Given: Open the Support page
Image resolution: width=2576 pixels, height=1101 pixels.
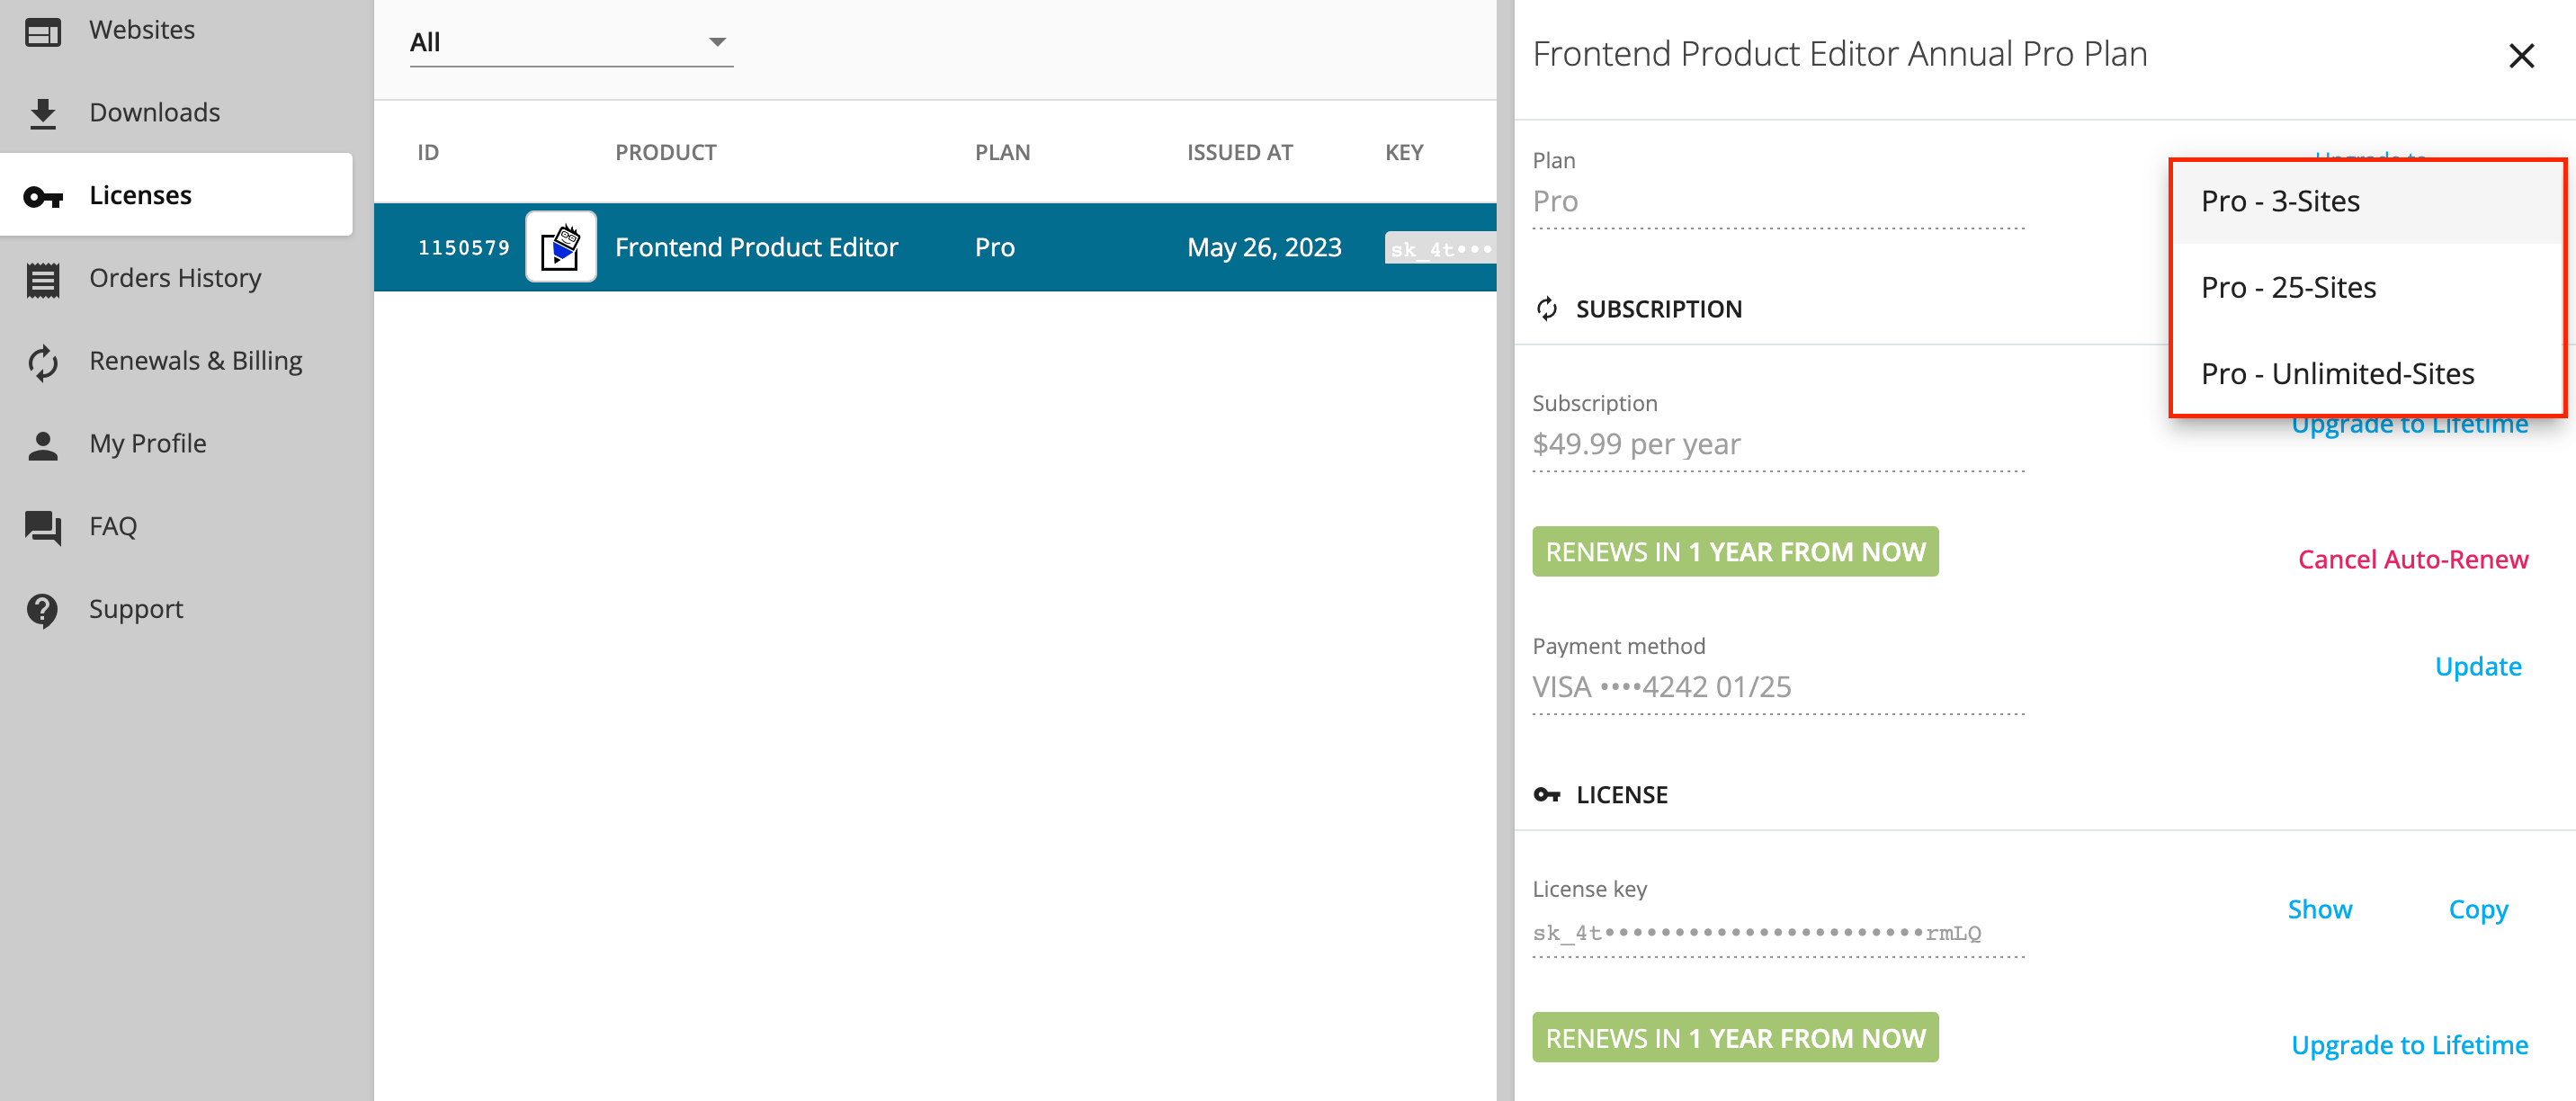Looking at the screenshot, I should [136, 609].
